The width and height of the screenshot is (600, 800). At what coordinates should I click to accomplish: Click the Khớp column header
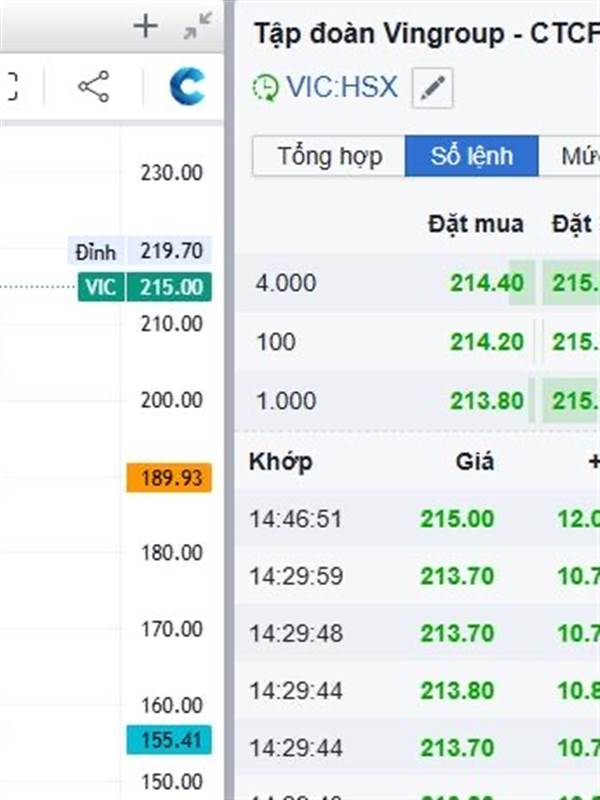(281, 462)
